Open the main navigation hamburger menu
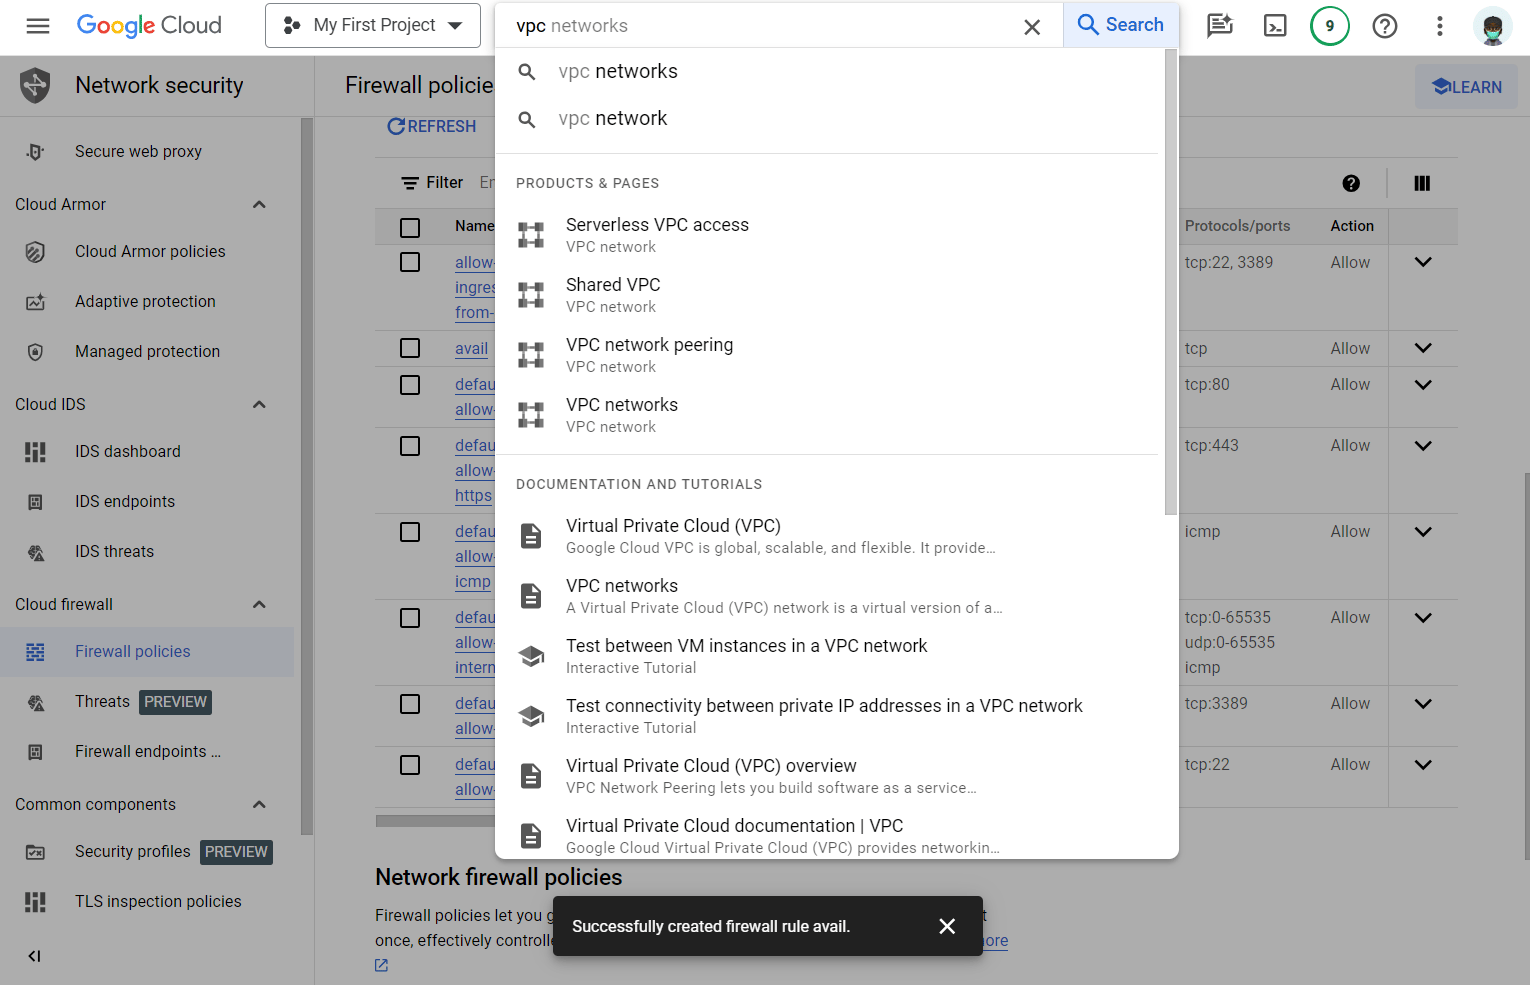 pyautogui.click(x=38, y=26)
